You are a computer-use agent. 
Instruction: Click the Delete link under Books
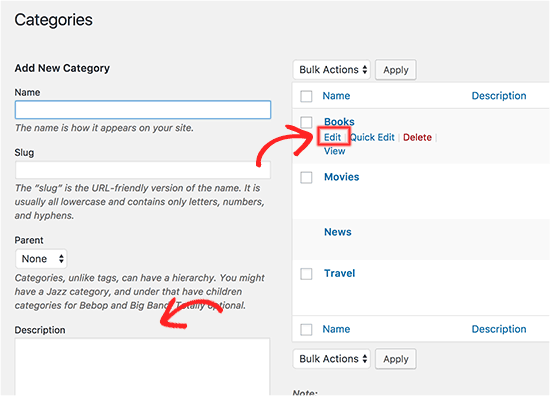pos(417,137)
